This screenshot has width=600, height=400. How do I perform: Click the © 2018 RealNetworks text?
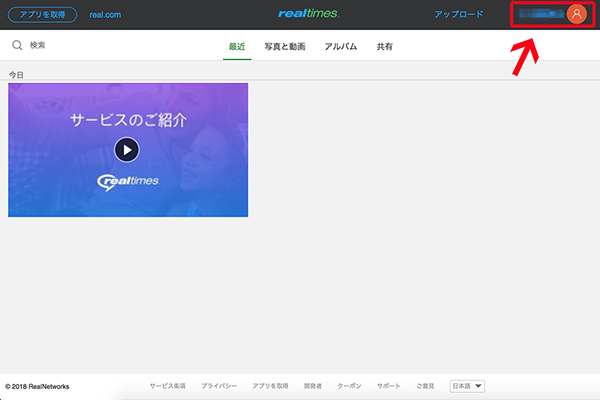[x=37, y=387]
